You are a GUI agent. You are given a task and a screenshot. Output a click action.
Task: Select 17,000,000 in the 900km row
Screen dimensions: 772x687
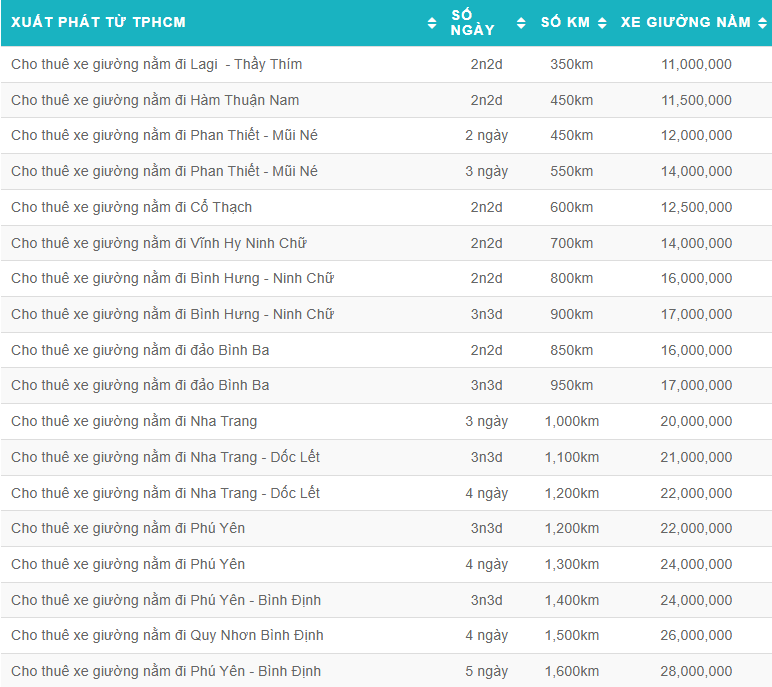click(696, 314)
